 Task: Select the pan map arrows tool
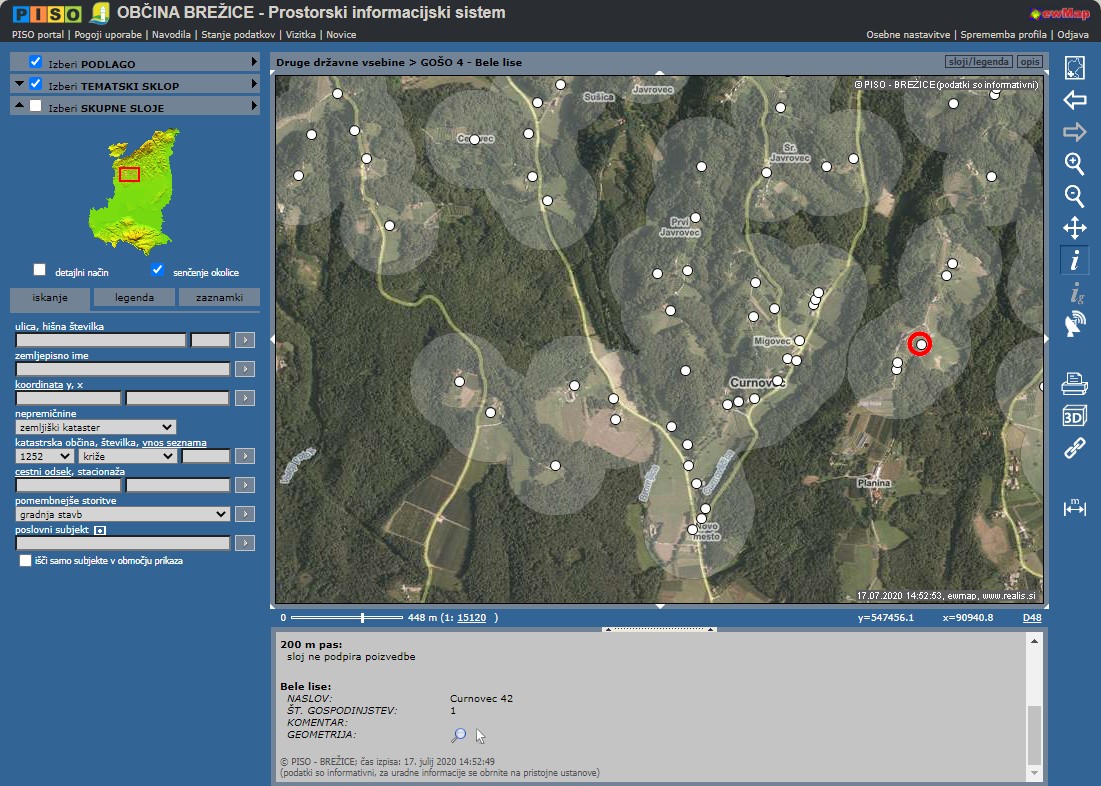click(x=1074, y=228)
